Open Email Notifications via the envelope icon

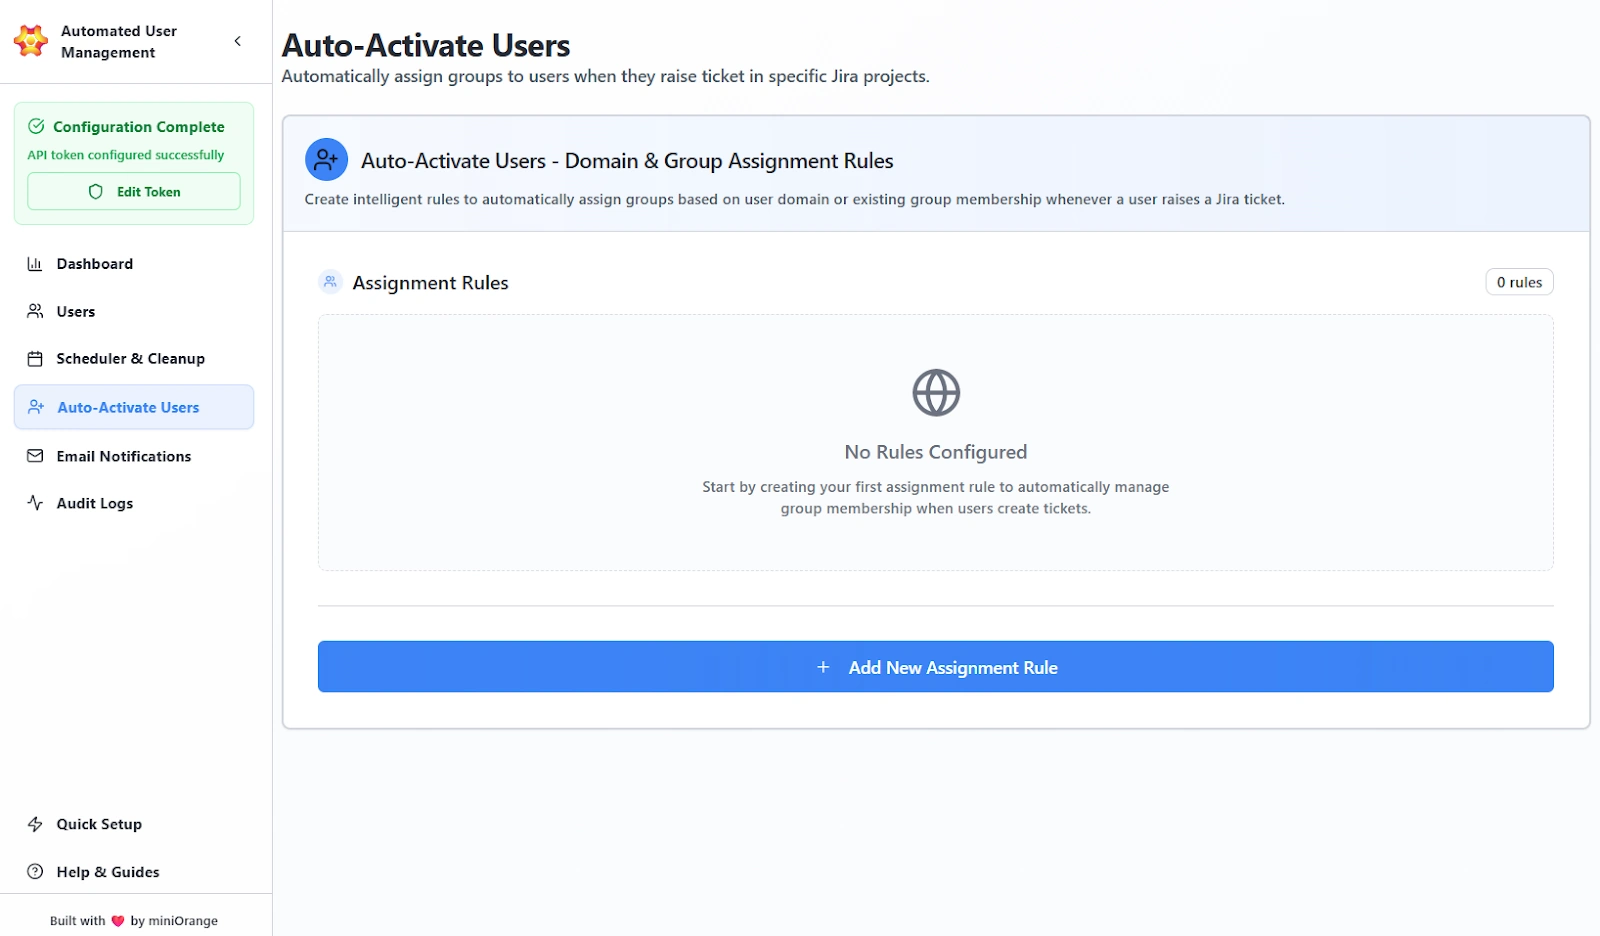click(x=34, y=456)
